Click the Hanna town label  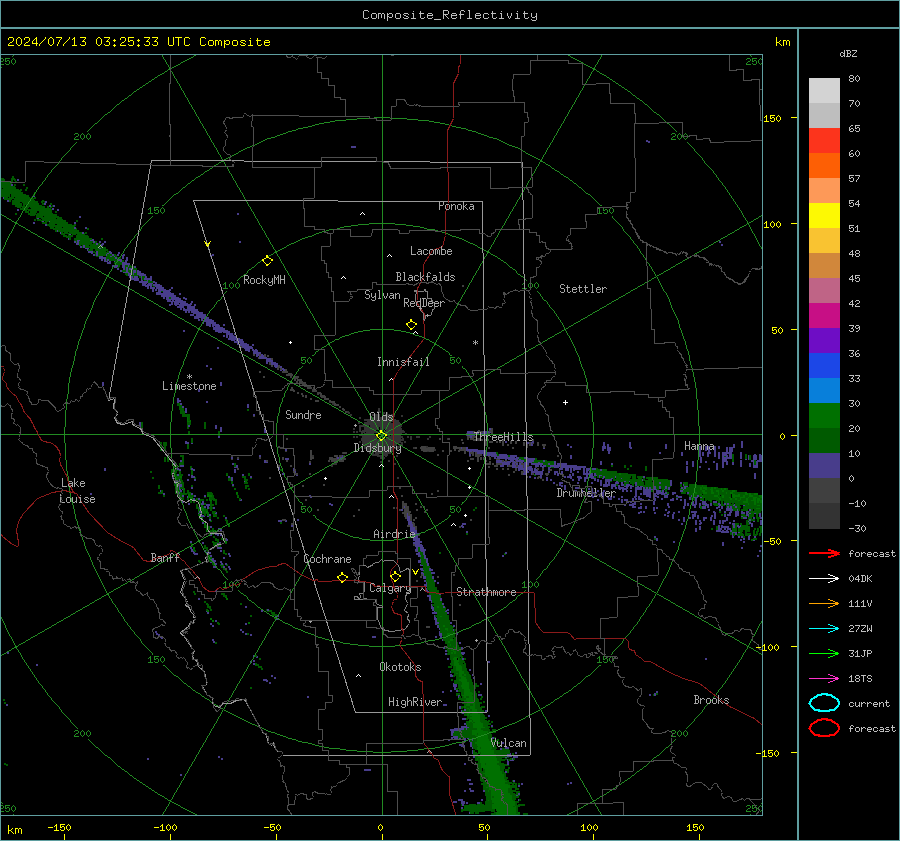click(x=699, y=446)
